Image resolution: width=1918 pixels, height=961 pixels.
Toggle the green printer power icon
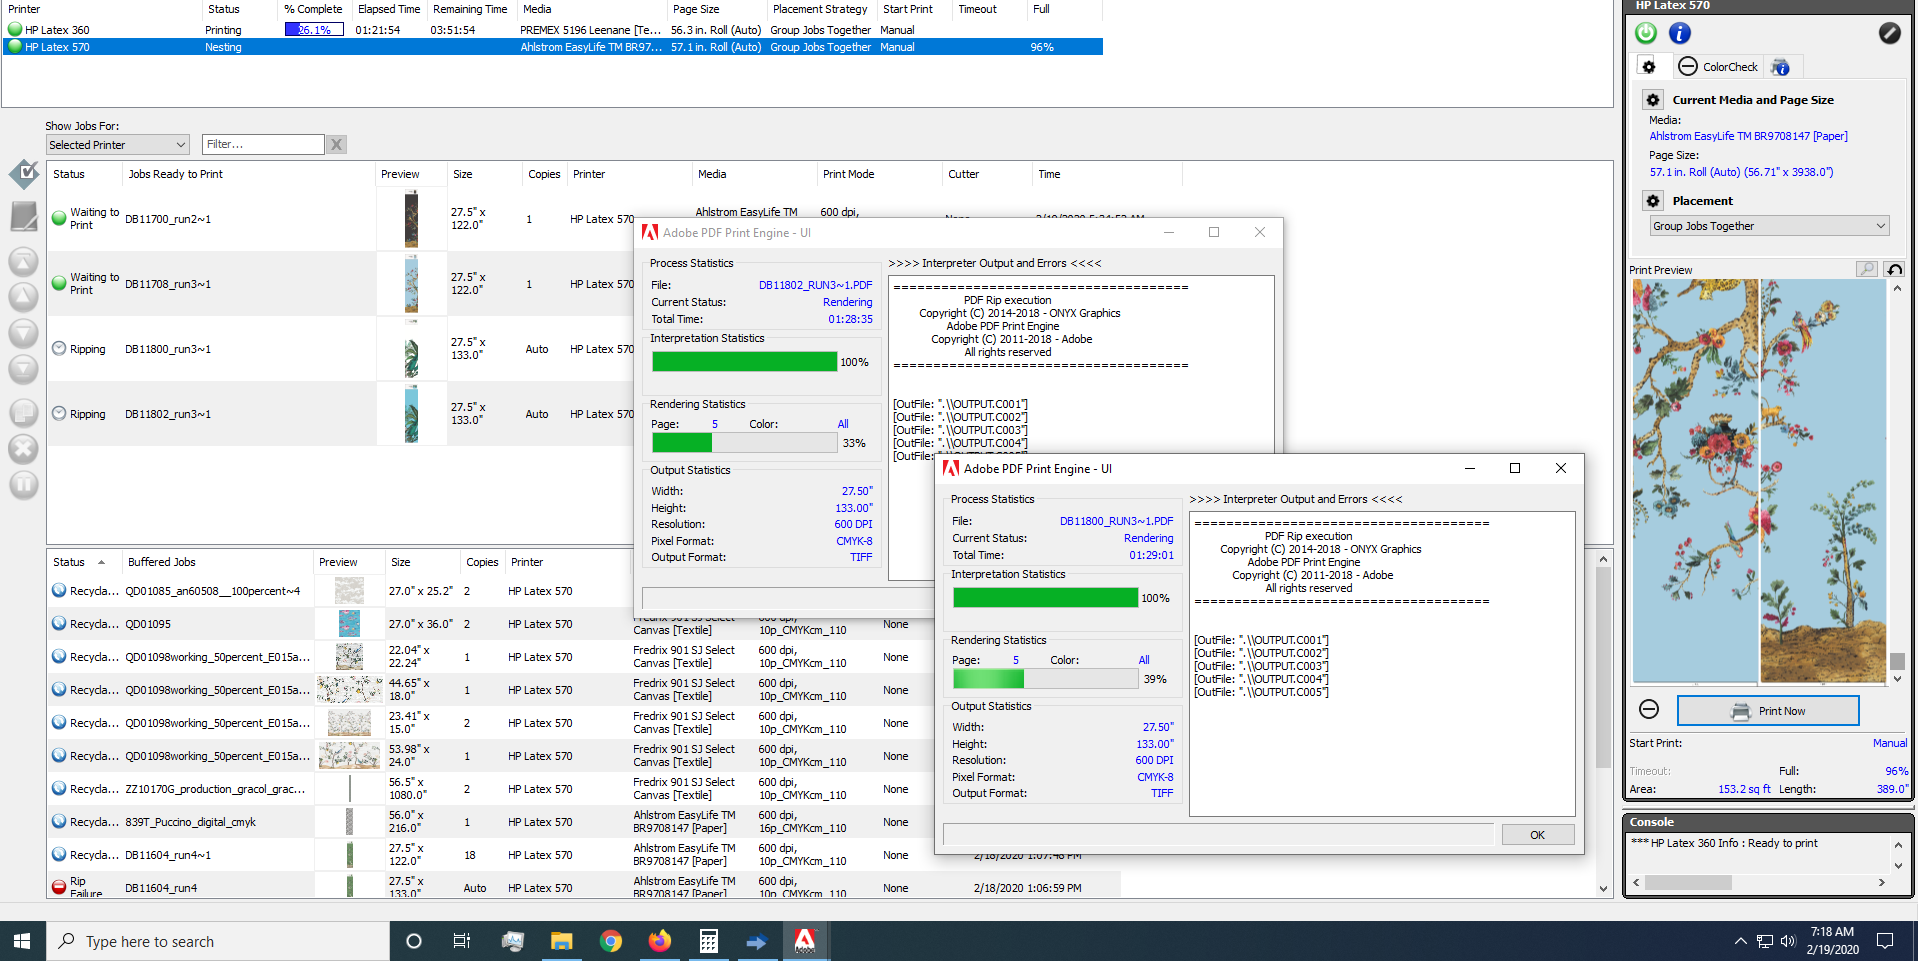click(x=1646, y=33)
